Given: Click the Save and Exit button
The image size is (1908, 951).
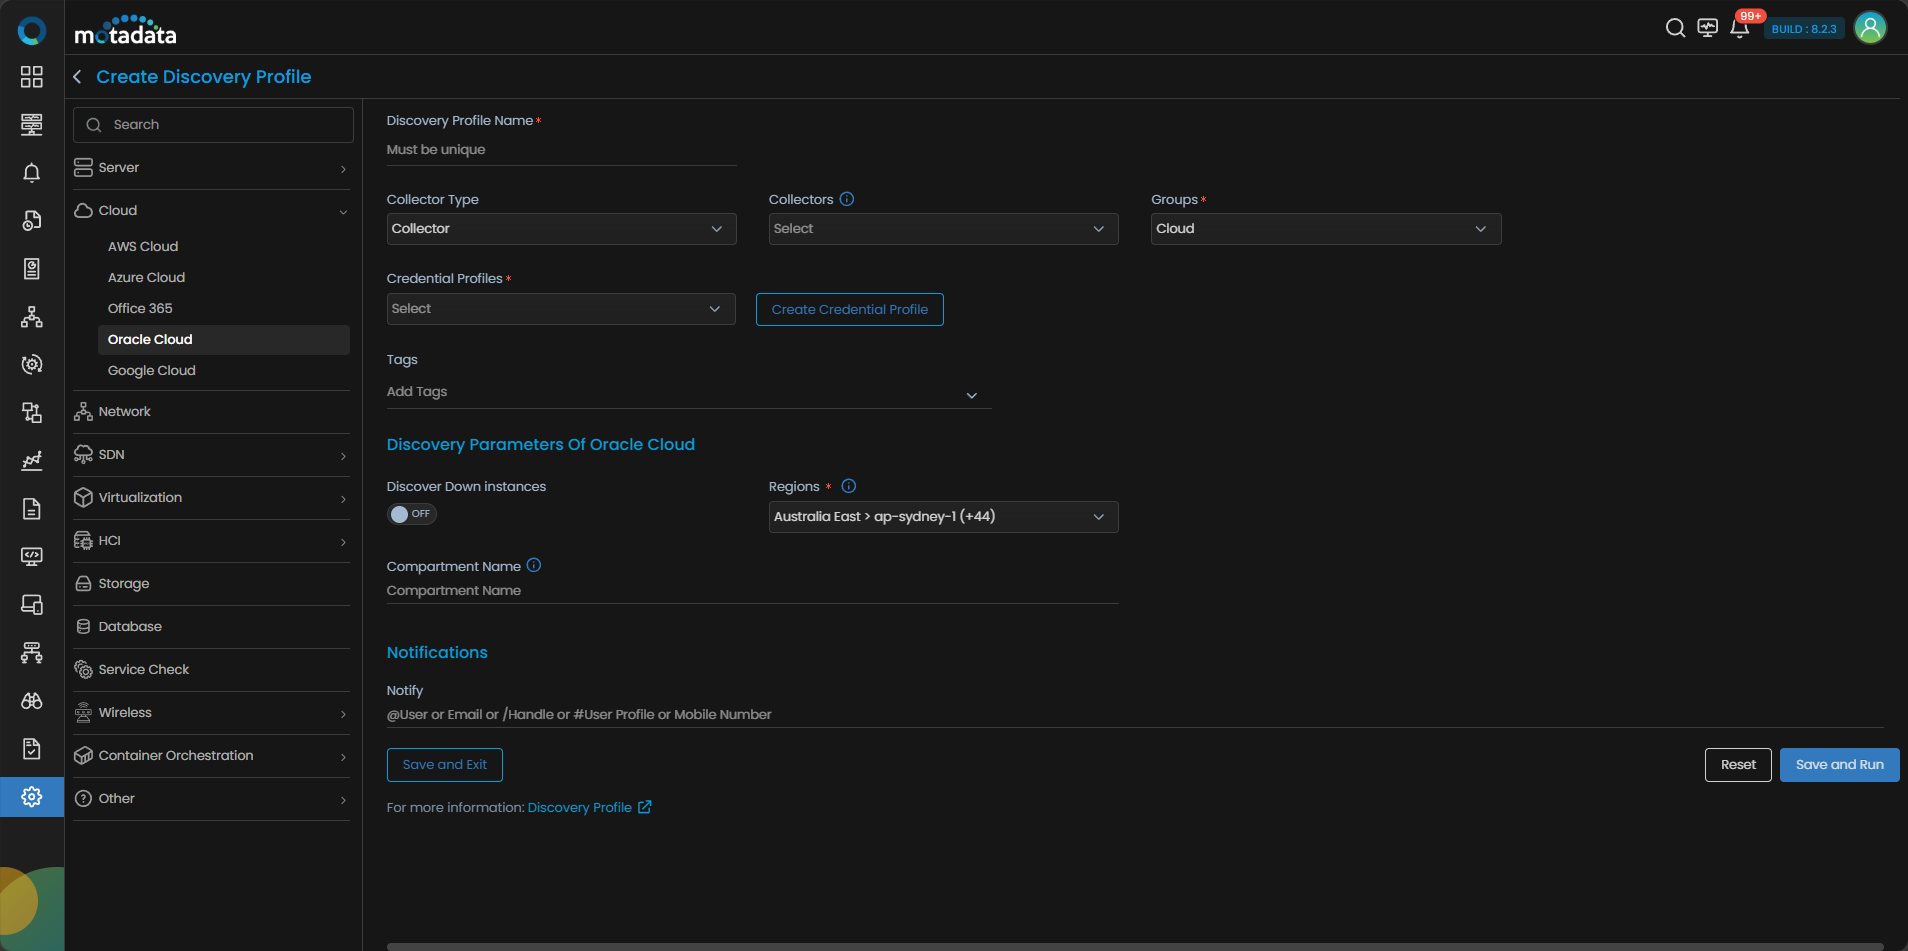Looking at the screenshot, I should (445, 765).
